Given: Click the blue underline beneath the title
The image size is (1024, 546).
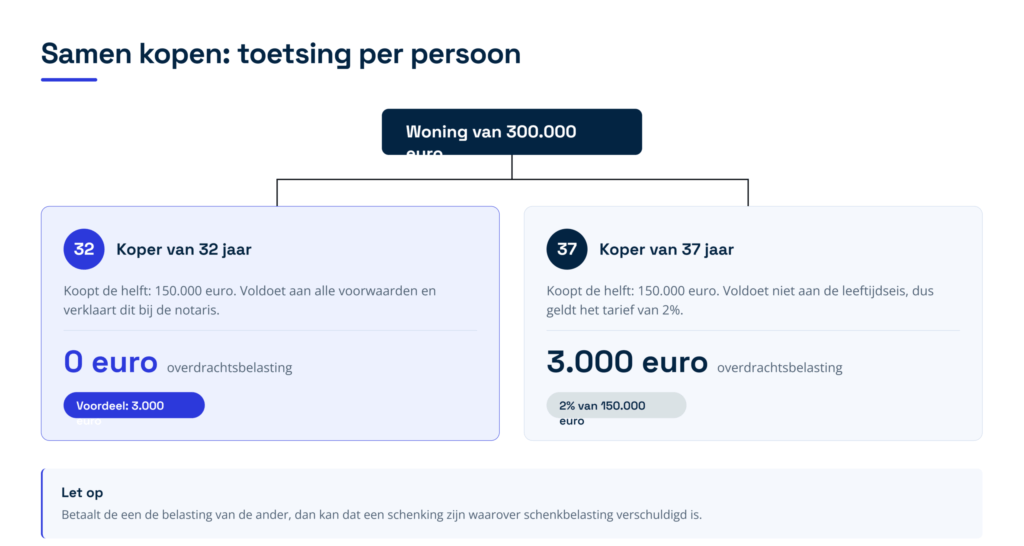Looking at the screenshot, I should click(69, 80).
